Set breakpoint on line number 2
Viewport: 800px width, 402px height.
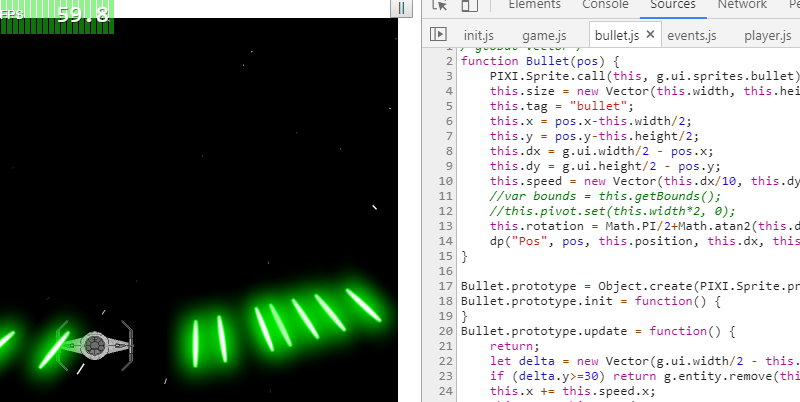(x=449, y=61)
